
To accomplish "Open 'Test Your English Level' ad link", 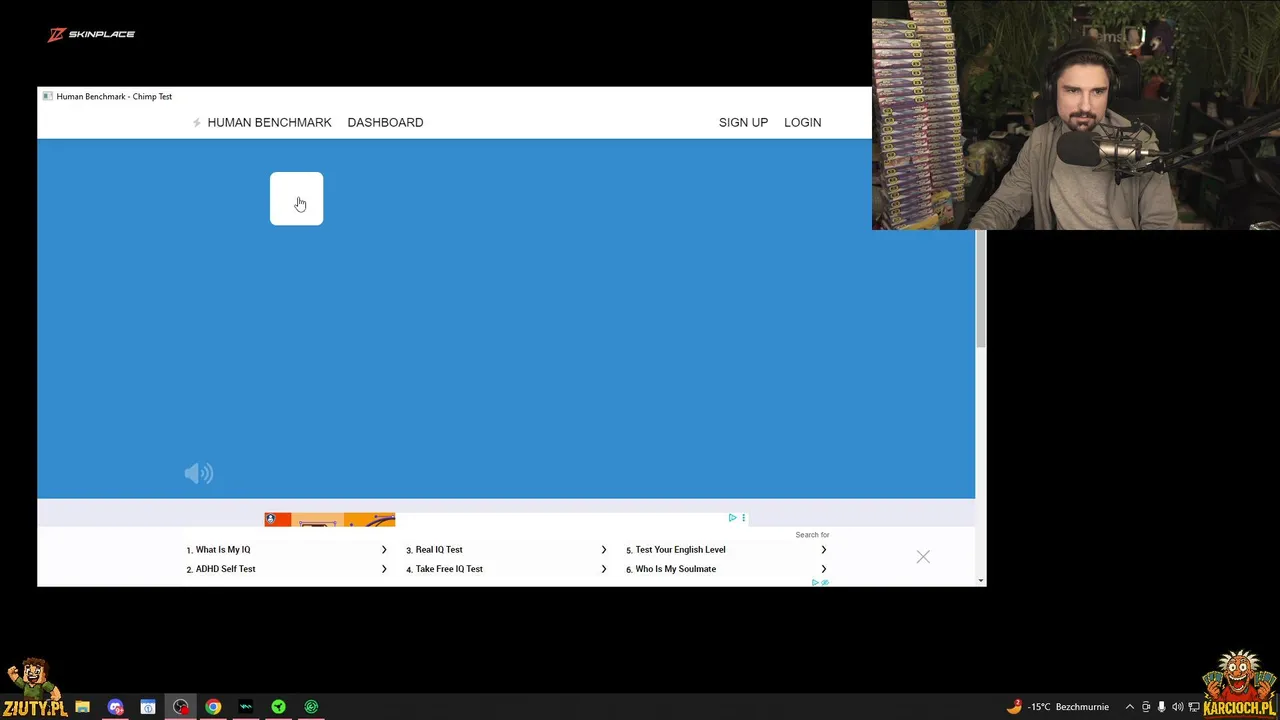I will (x=680, y=549).
